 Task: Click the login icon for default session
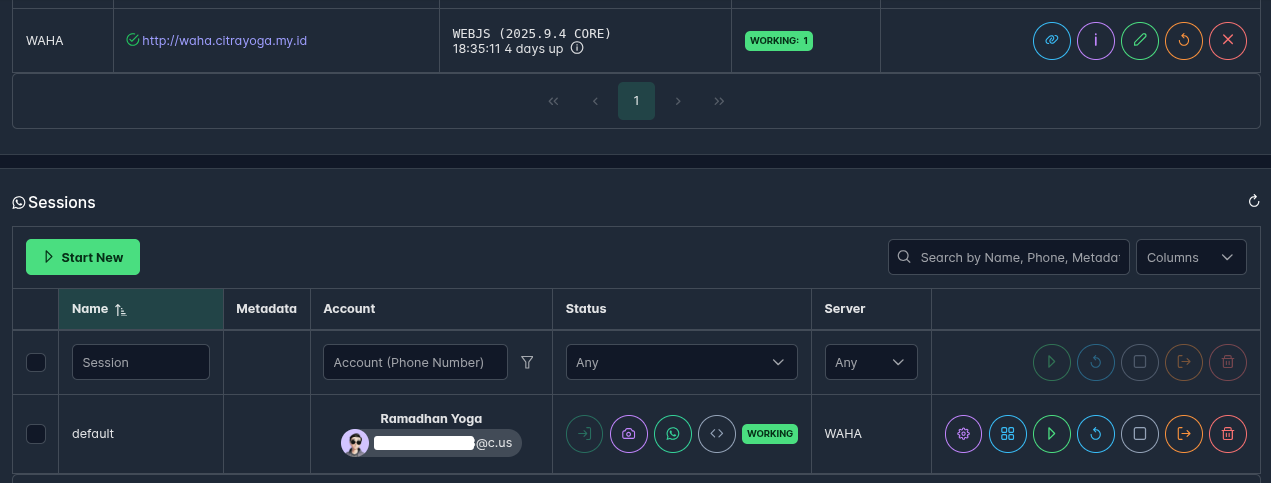pyautogui.click(x=585, y=434)
